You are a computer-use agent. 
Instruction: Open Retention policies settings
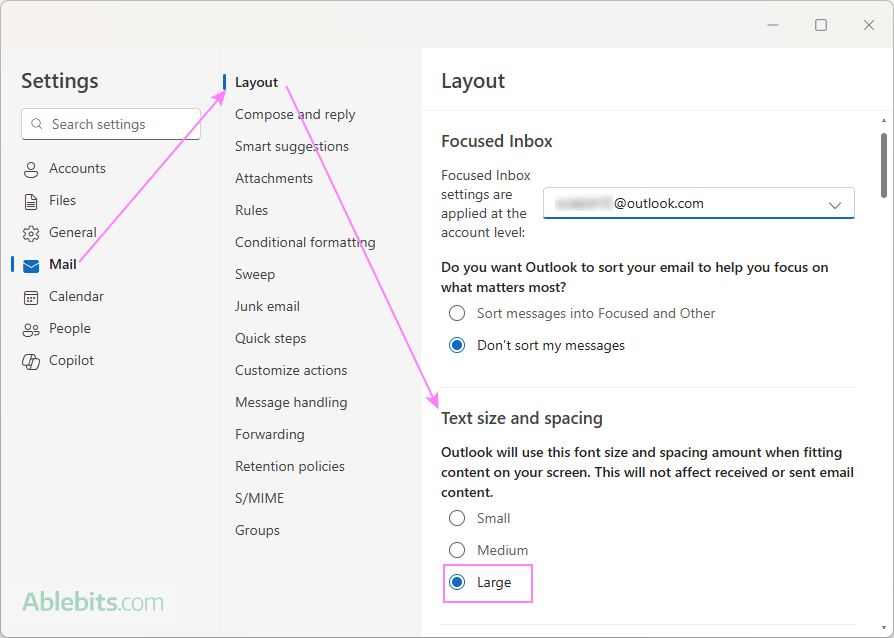pyautogui.click(x=290, y=466)
